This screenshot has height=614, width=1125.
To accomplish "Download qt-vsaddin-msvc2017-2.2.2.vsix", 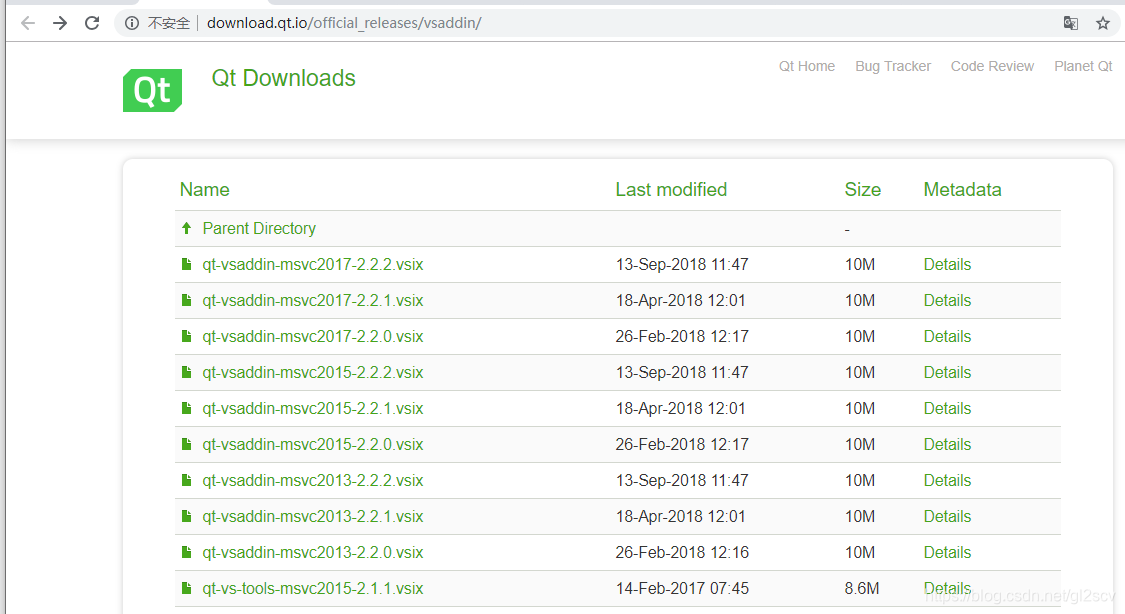I will 313,264.
